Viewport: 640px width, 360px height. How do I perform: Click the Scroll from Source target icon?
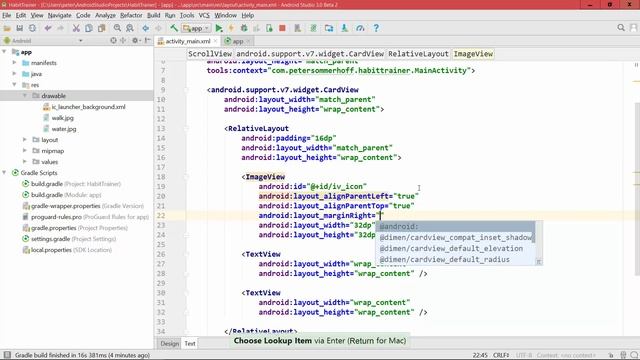[x=113, y=40]
